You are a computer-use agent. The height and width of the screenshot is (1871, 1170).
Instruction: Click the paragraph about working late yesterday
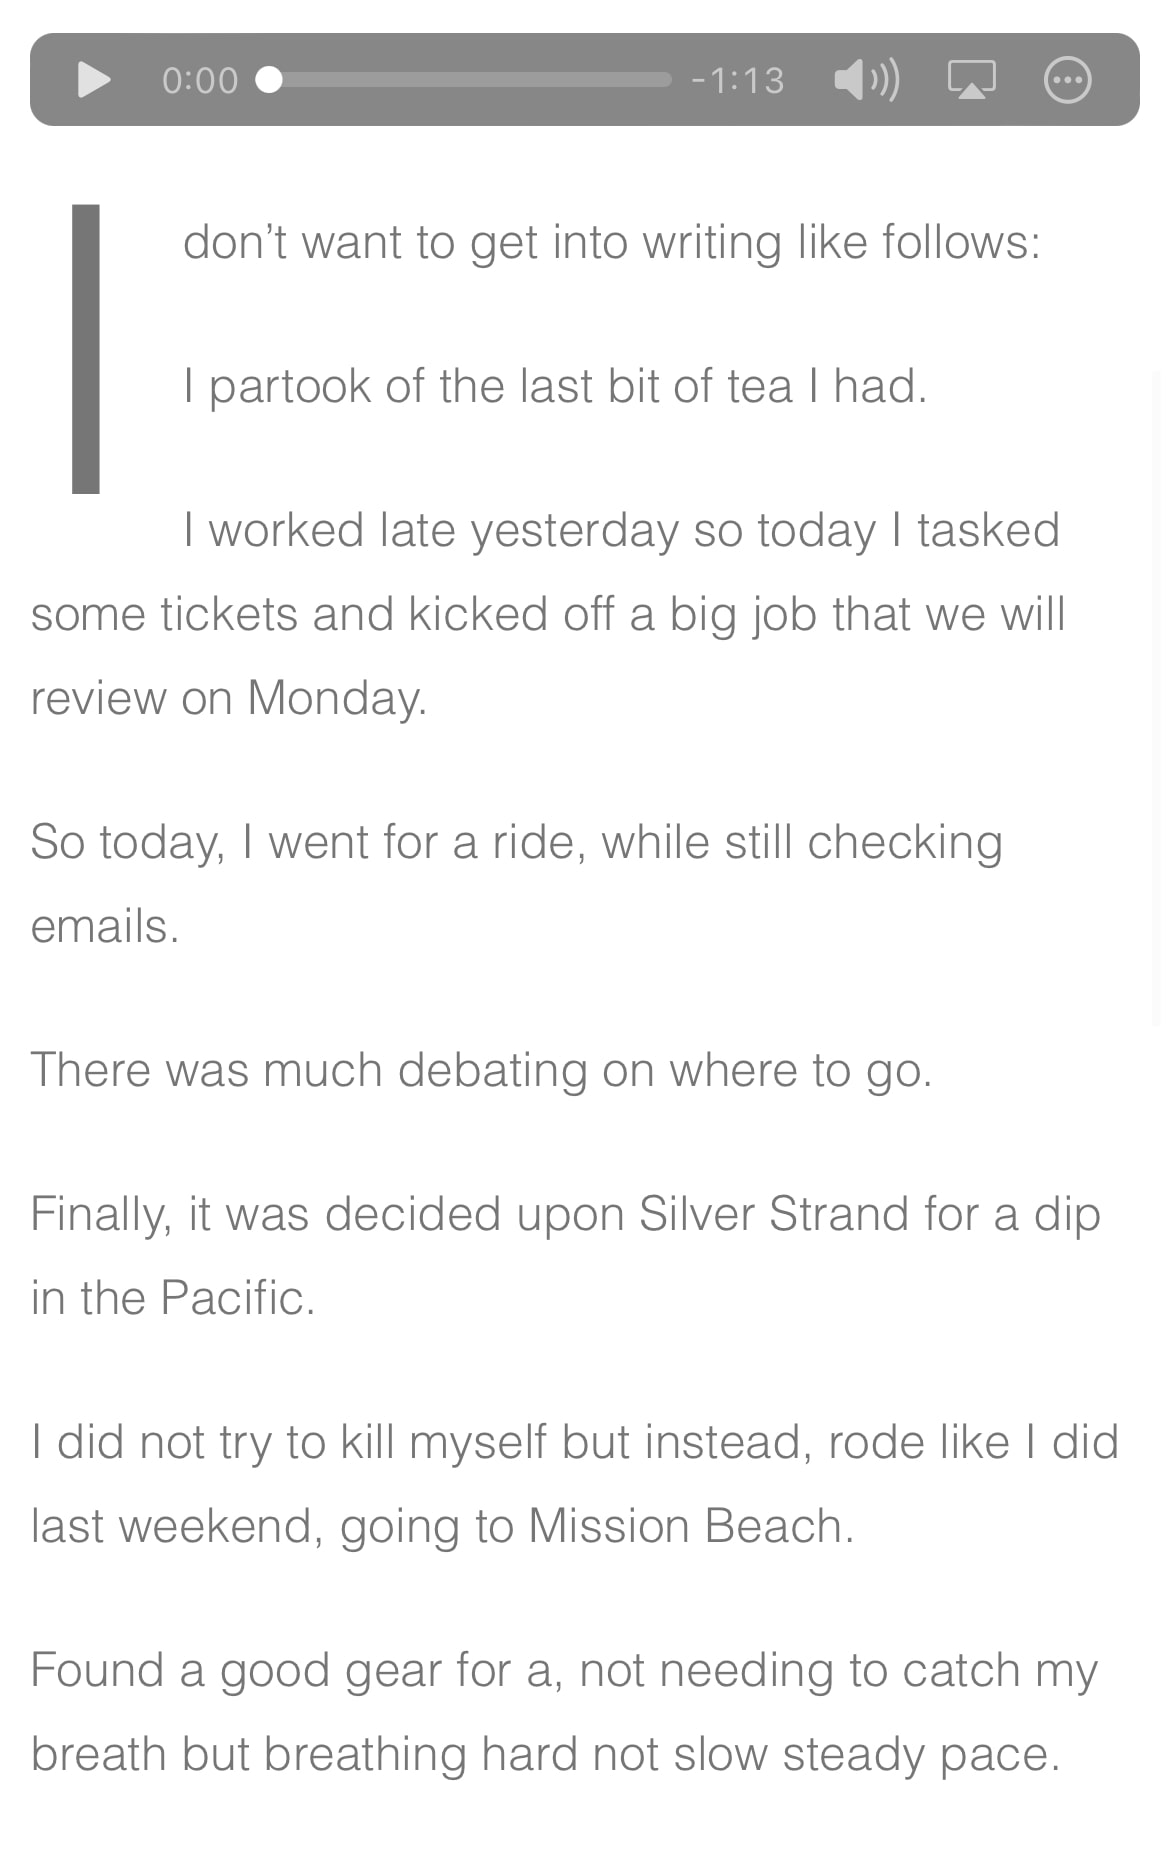click(547, 613)
